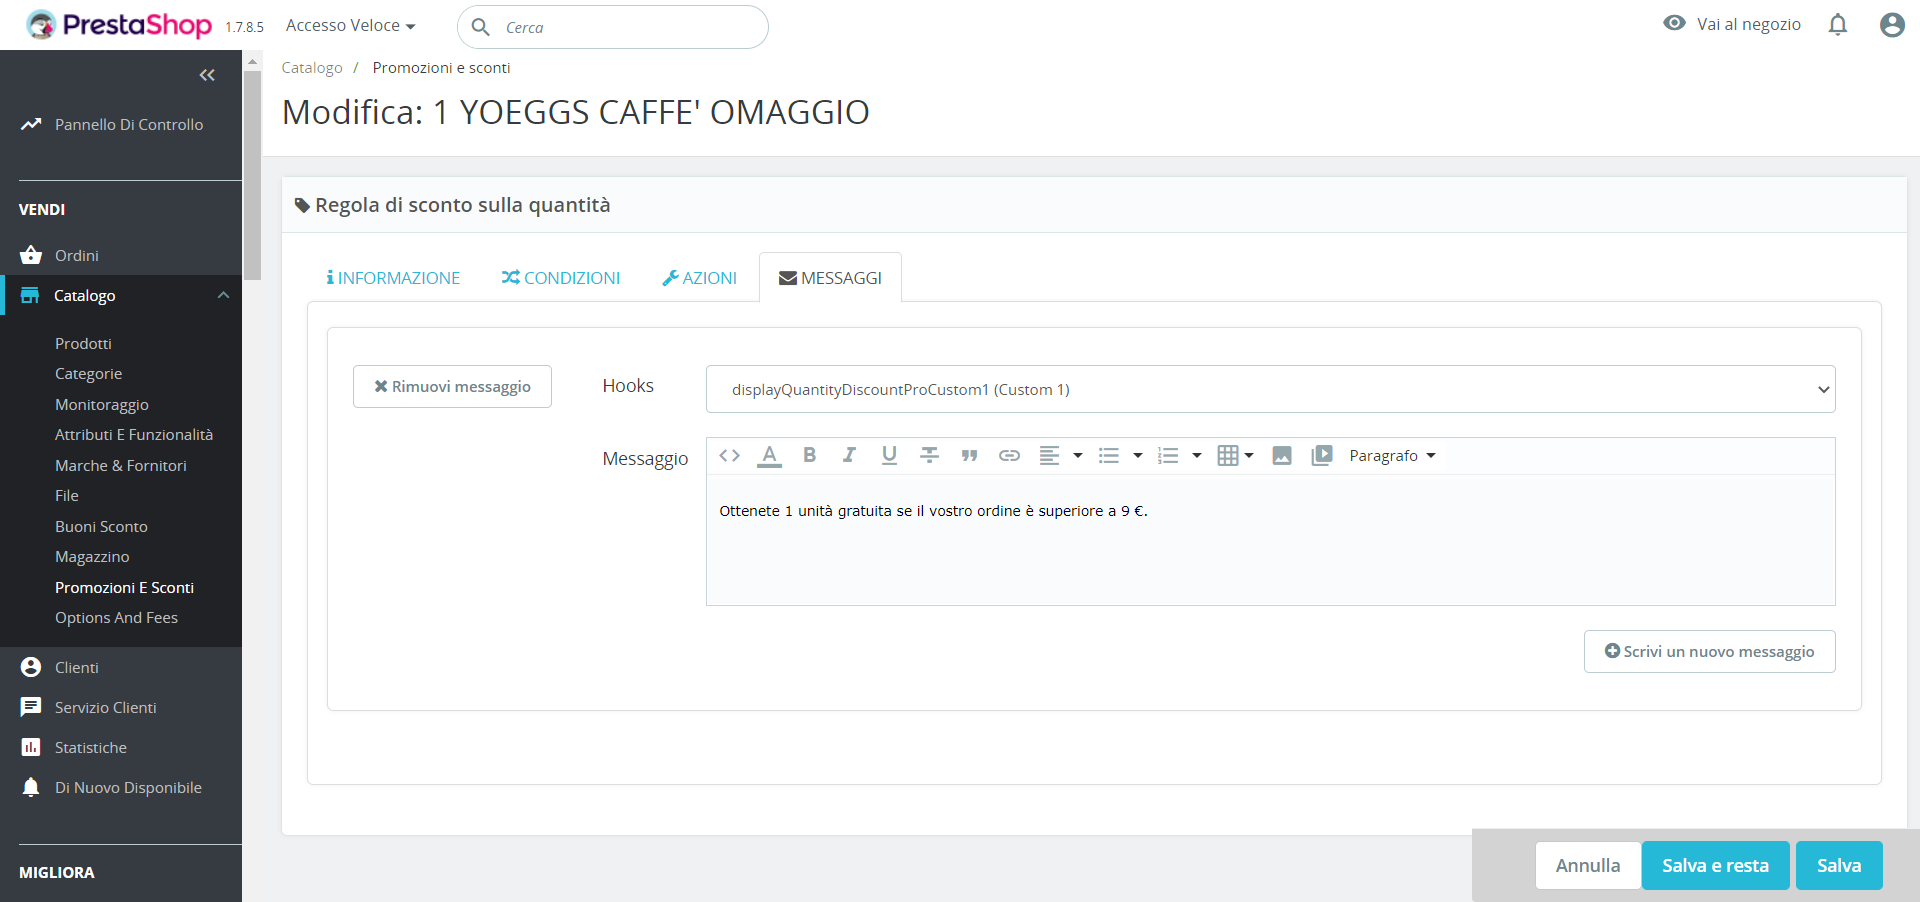Open Monitoraggio under Catalogo
The width and height of the screenshot is (1920, 902).
[101, 405]
